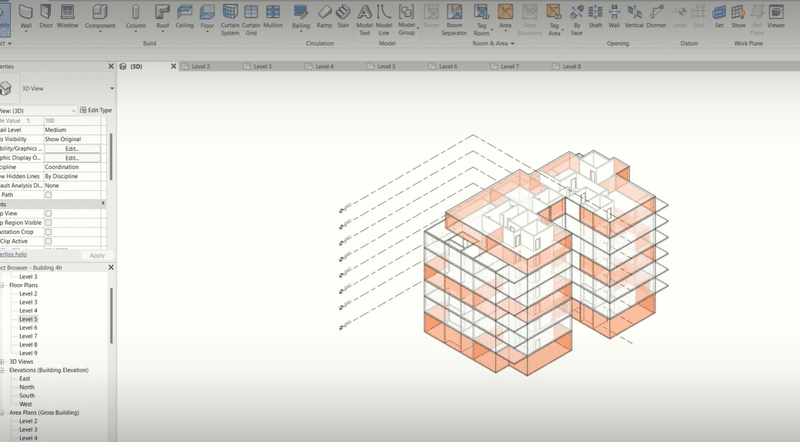Viewport: 800px width, 442px height.
Task: Switch to the Level 2 view tab
Action: [x=201, y=66]
